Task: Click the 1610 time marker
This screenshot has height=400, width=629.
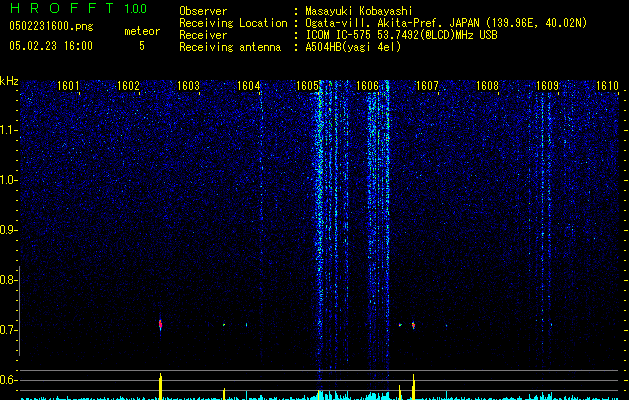Action: (x=607, y=86)
